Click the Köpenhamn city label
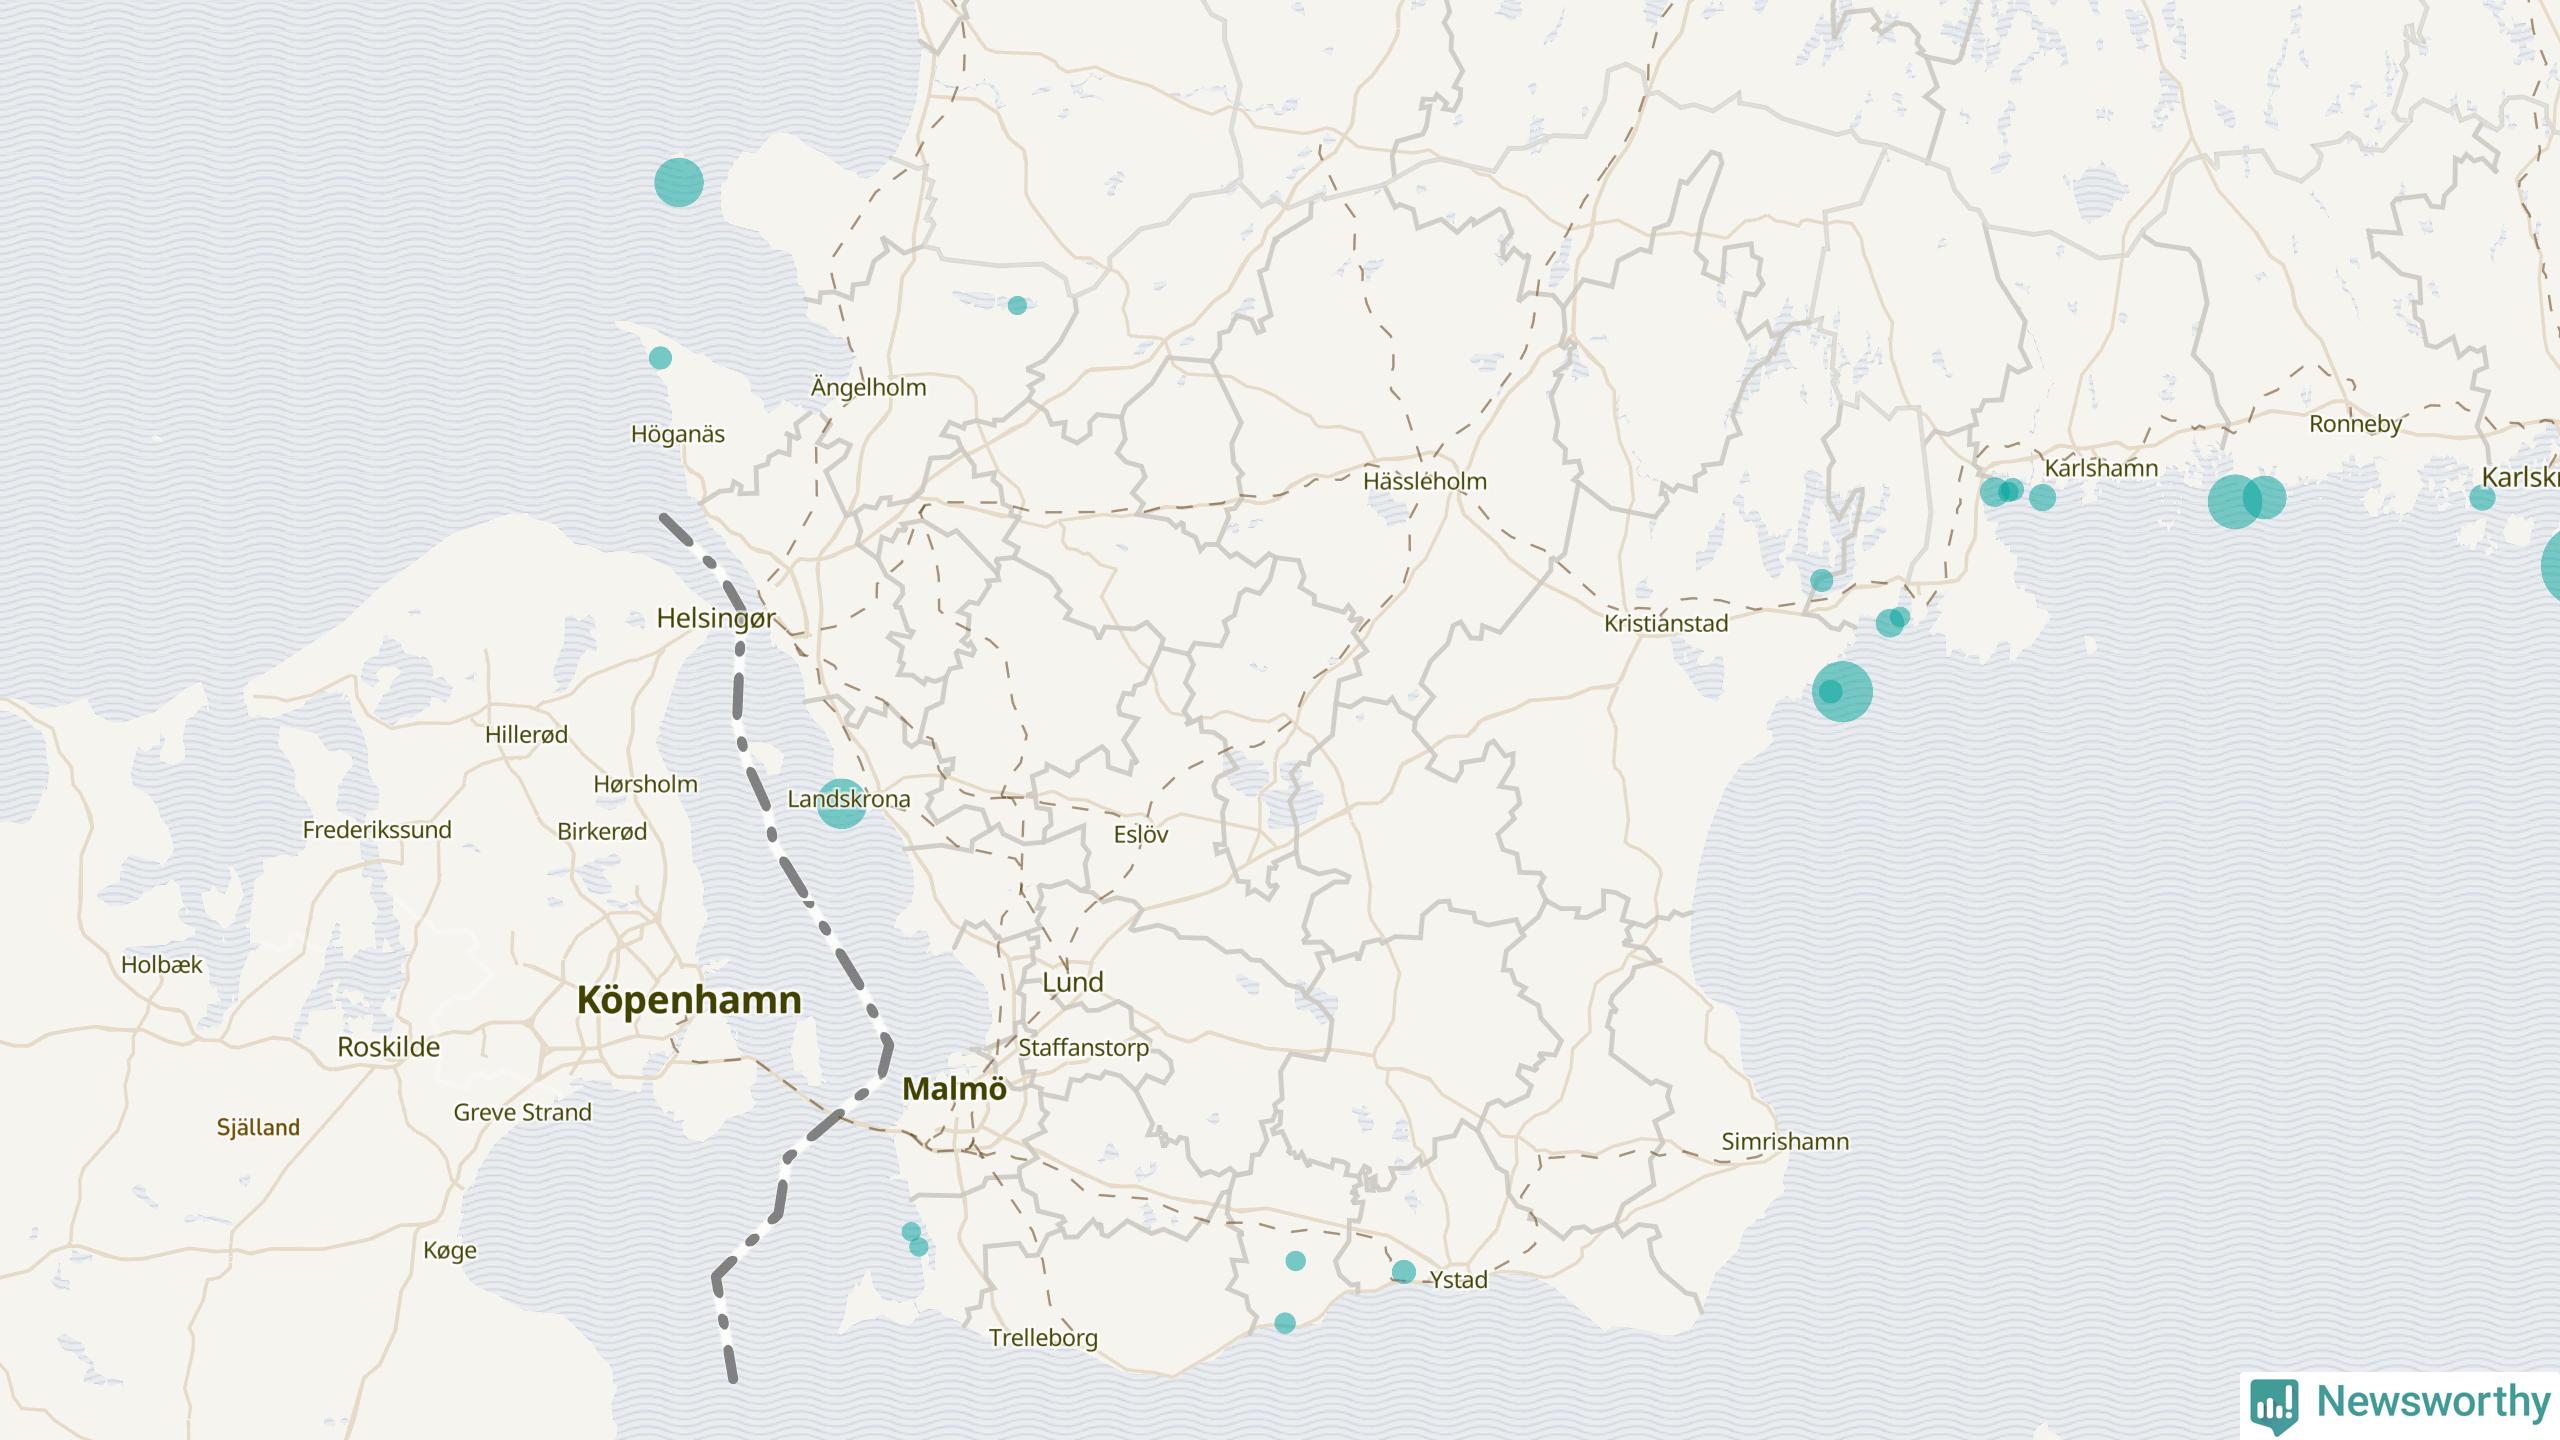Viewport: 2560px width, 1440px height. point(689,1000)
